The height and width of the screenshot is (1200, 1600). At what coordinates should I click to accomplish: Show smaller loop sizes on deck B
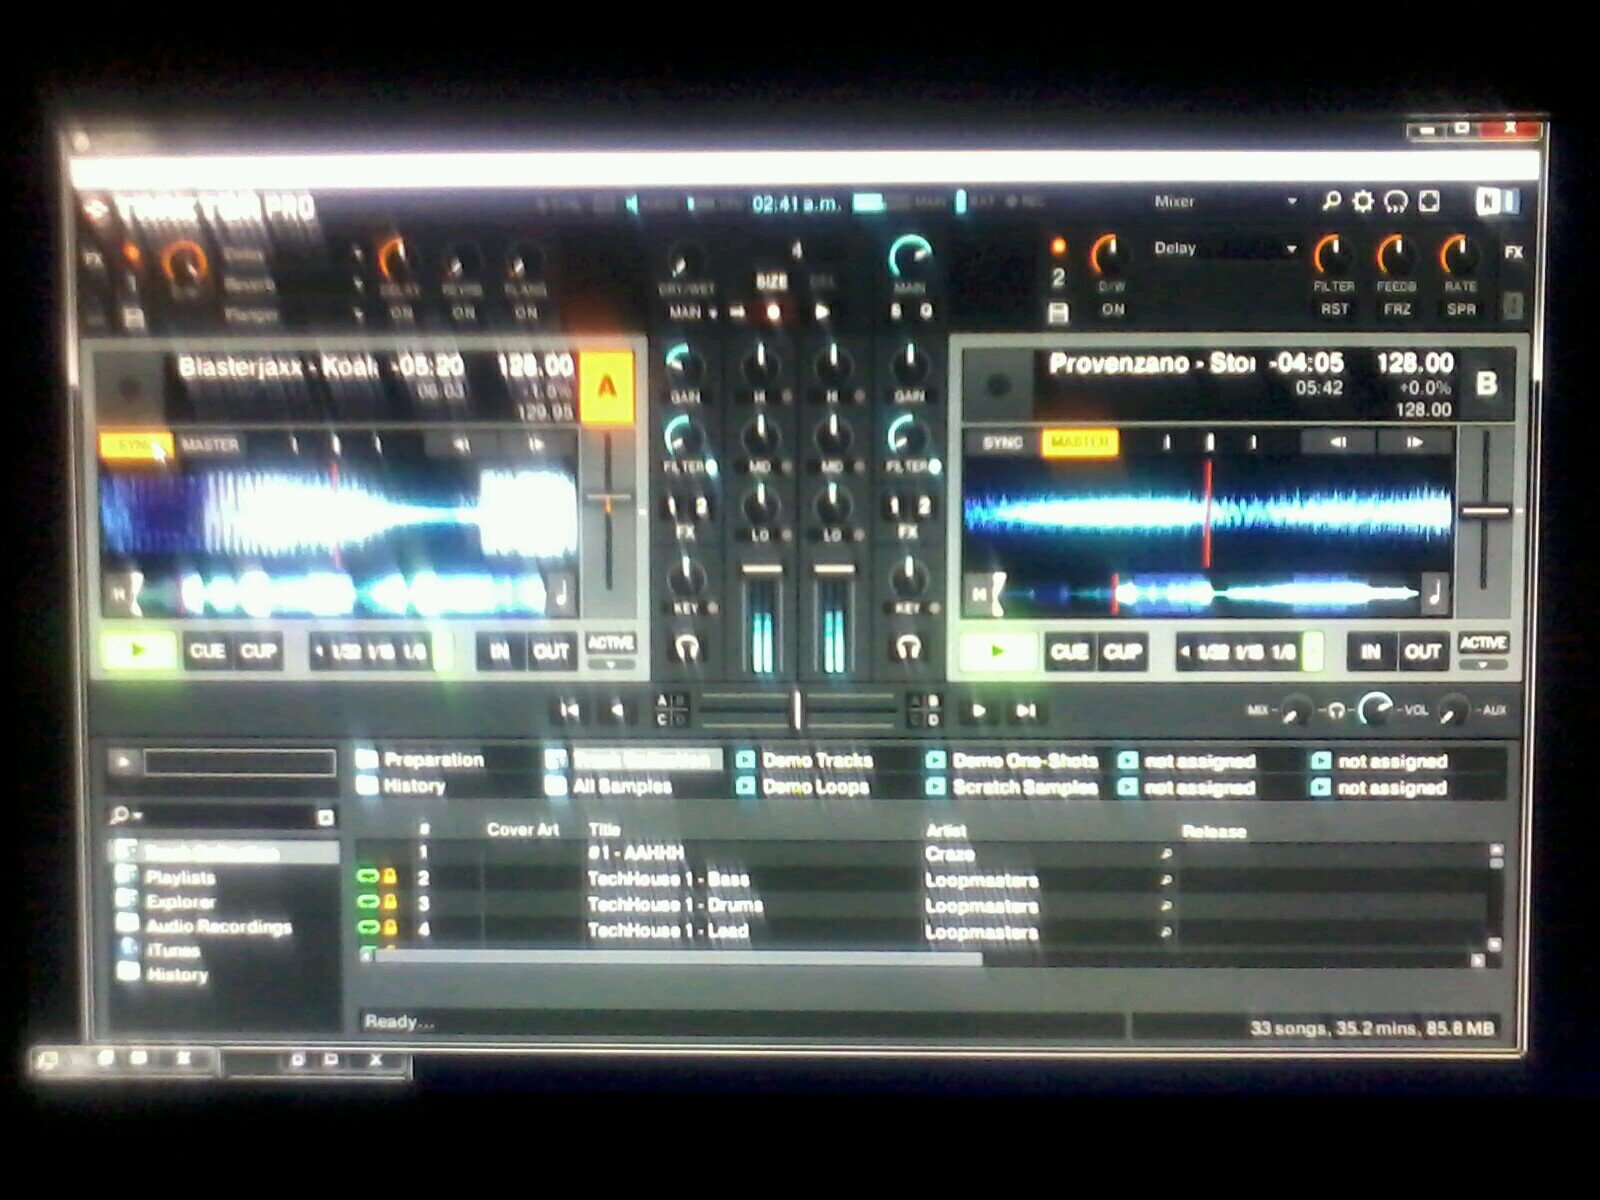pyautogui.click(x=1185, y=653)
